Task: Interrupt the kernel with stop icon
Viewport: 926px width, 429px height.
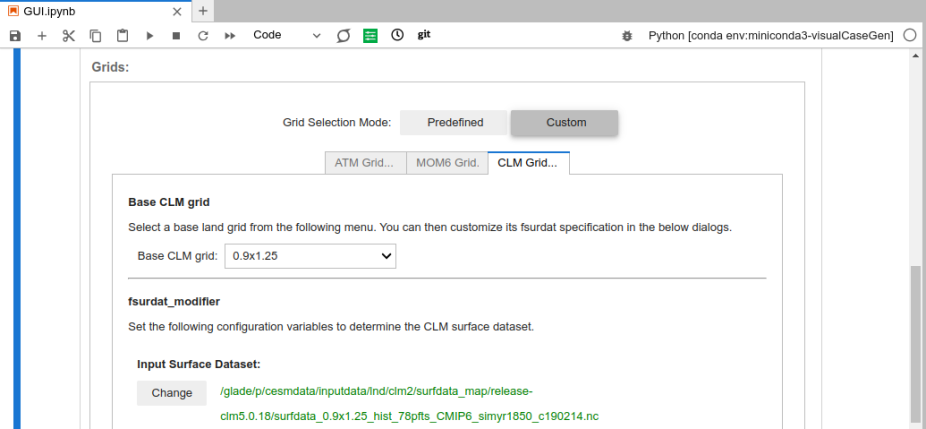Action: 176,35
